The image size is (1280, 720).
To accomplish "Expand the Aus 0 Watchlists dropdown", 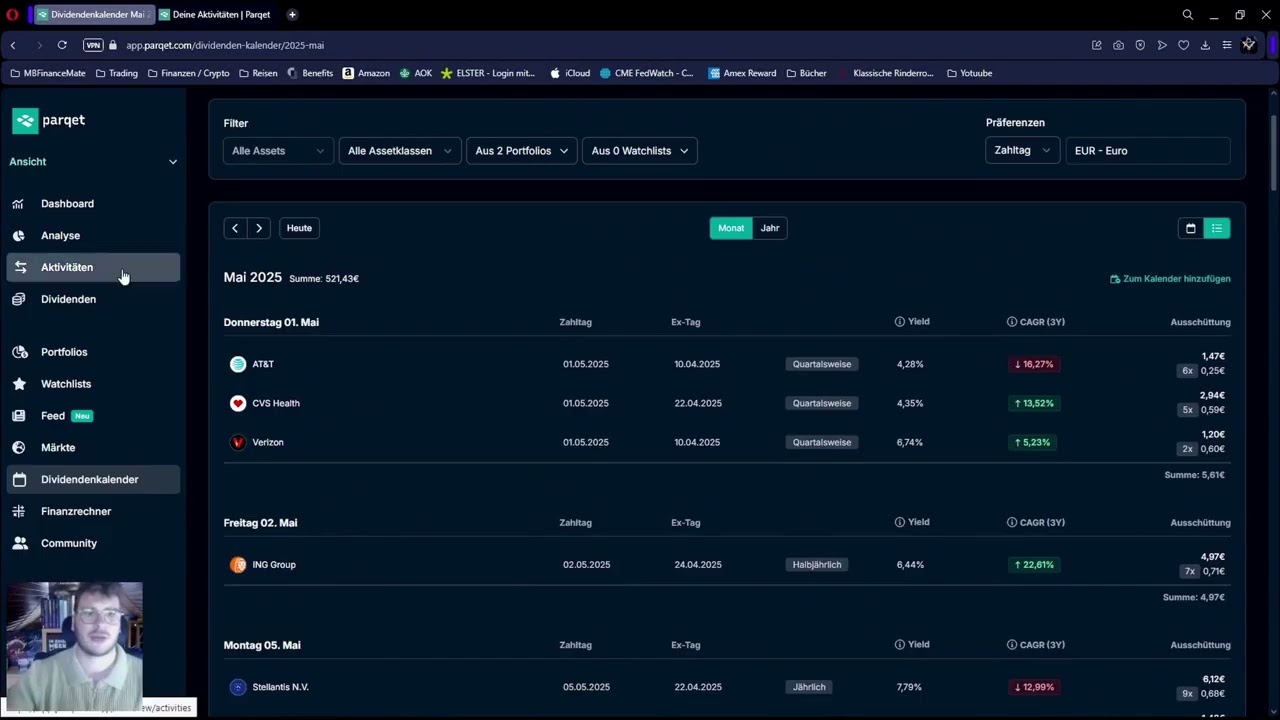I will [640, 151].
